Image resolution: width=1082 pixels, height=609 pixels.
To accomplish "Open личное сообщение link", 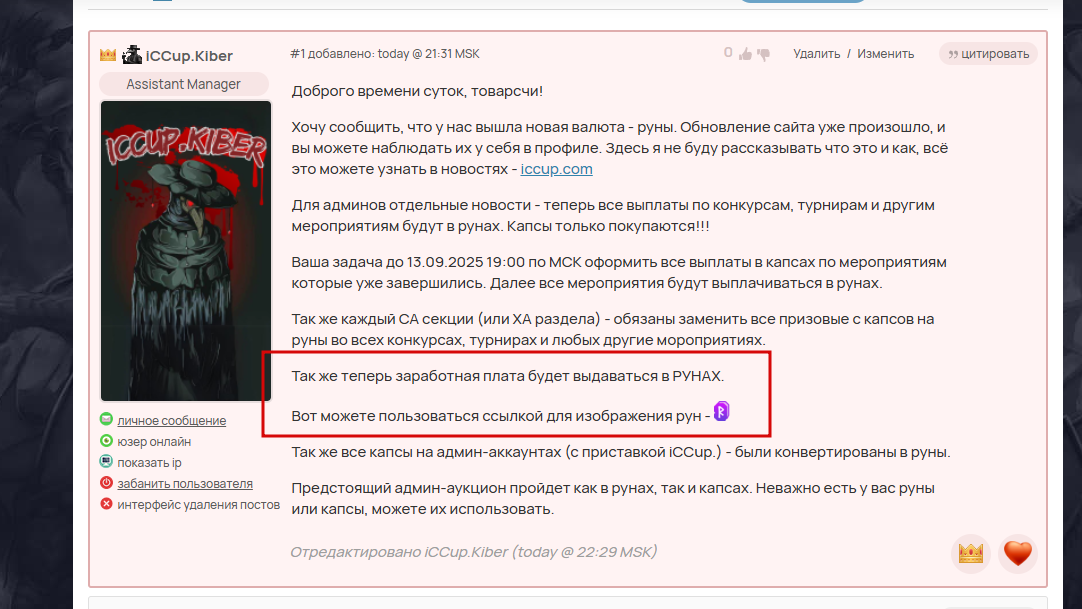I will pos(172,420).
